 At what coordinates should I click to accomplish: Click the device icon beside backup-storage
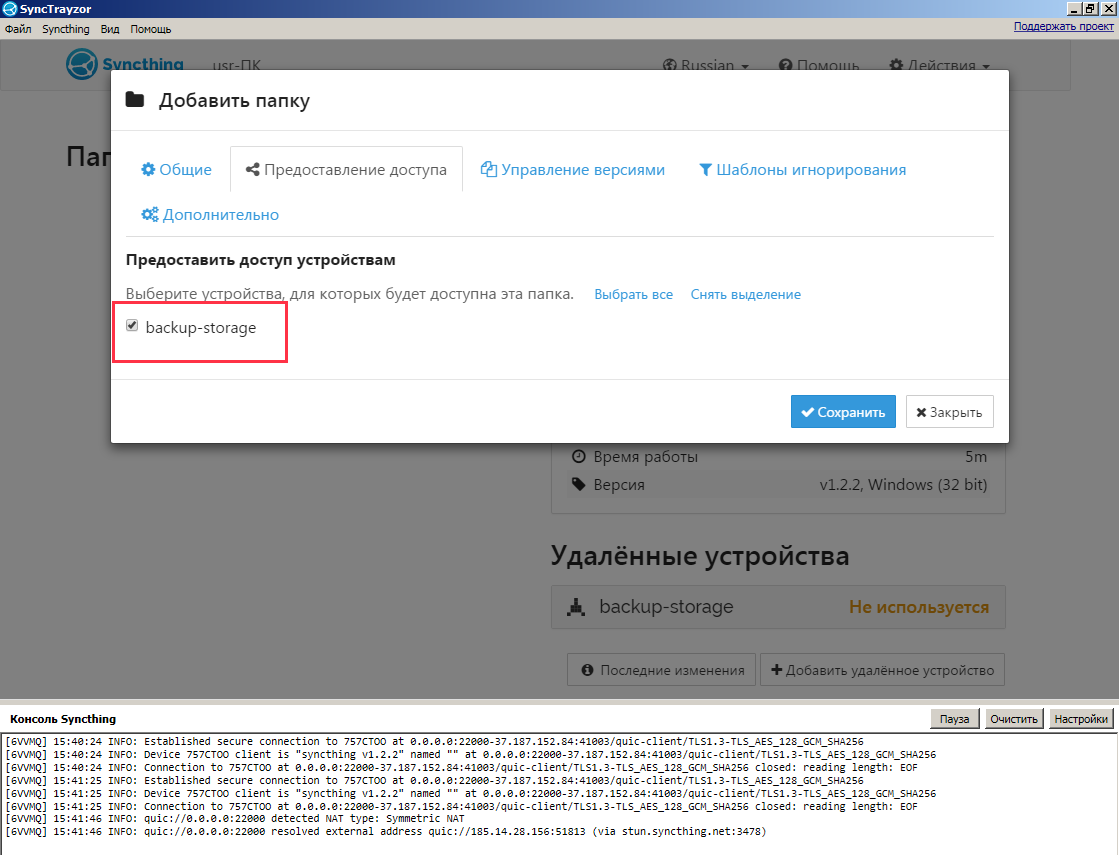(576, 607)
